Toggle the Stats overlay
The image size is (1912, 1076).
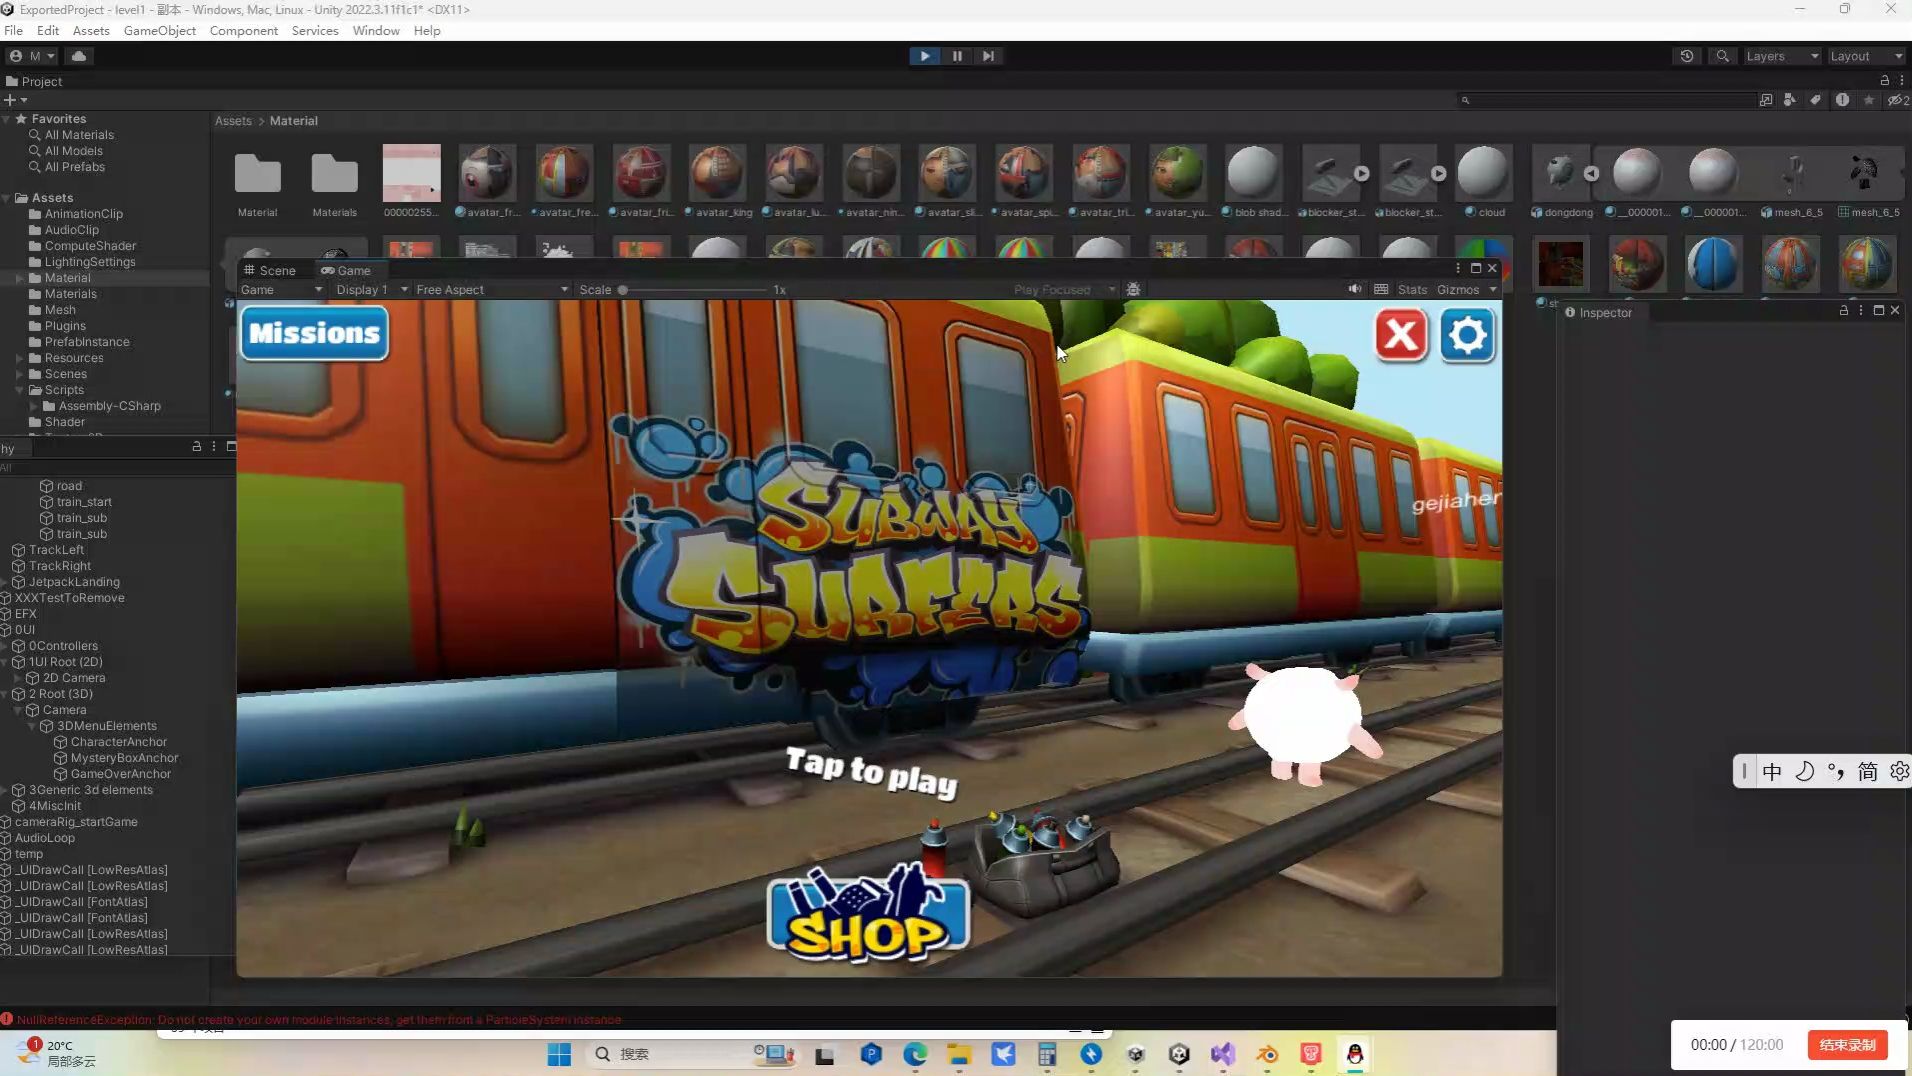pos(1412,289)
